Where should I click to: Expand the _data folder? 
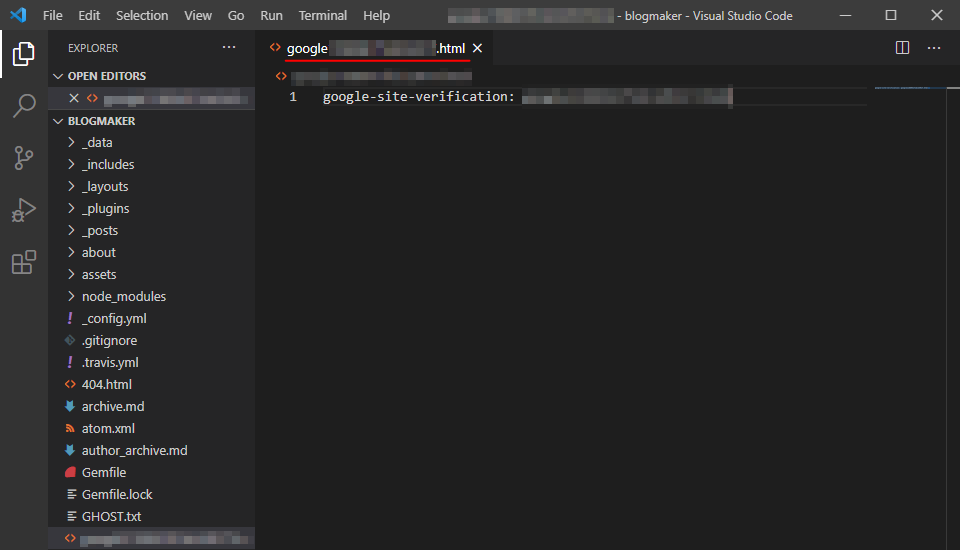(x=71, y=142)
